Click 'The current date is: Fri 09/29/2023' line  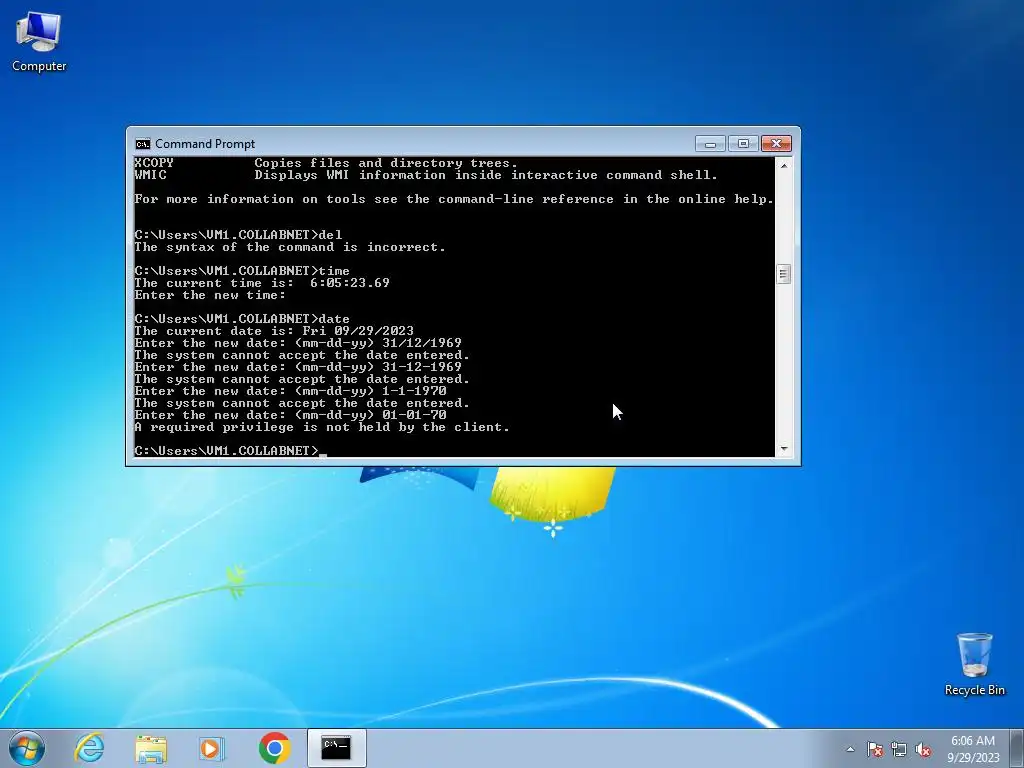point(274,331)
